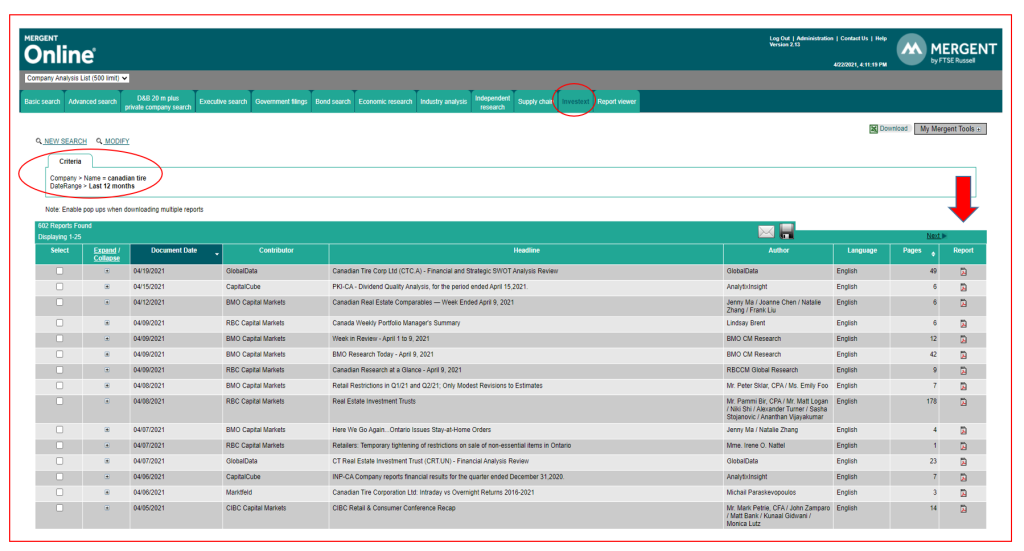1024x551 pixels.
Task: Sort by Document Date column arrow
Action: pyautogui.click(x=217, y=254)
